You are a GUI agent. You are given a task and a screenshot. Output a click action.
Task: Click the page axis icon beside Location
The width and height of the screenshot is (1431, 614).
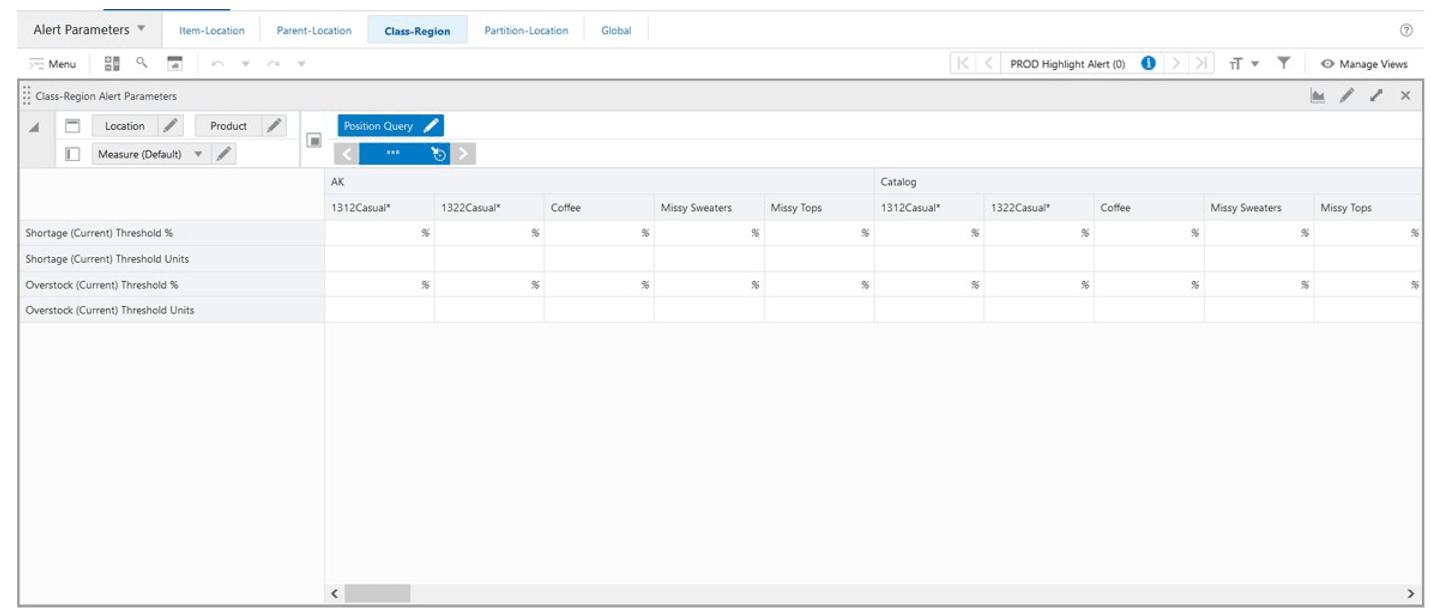pyautogui.click(x=72, y=126)
